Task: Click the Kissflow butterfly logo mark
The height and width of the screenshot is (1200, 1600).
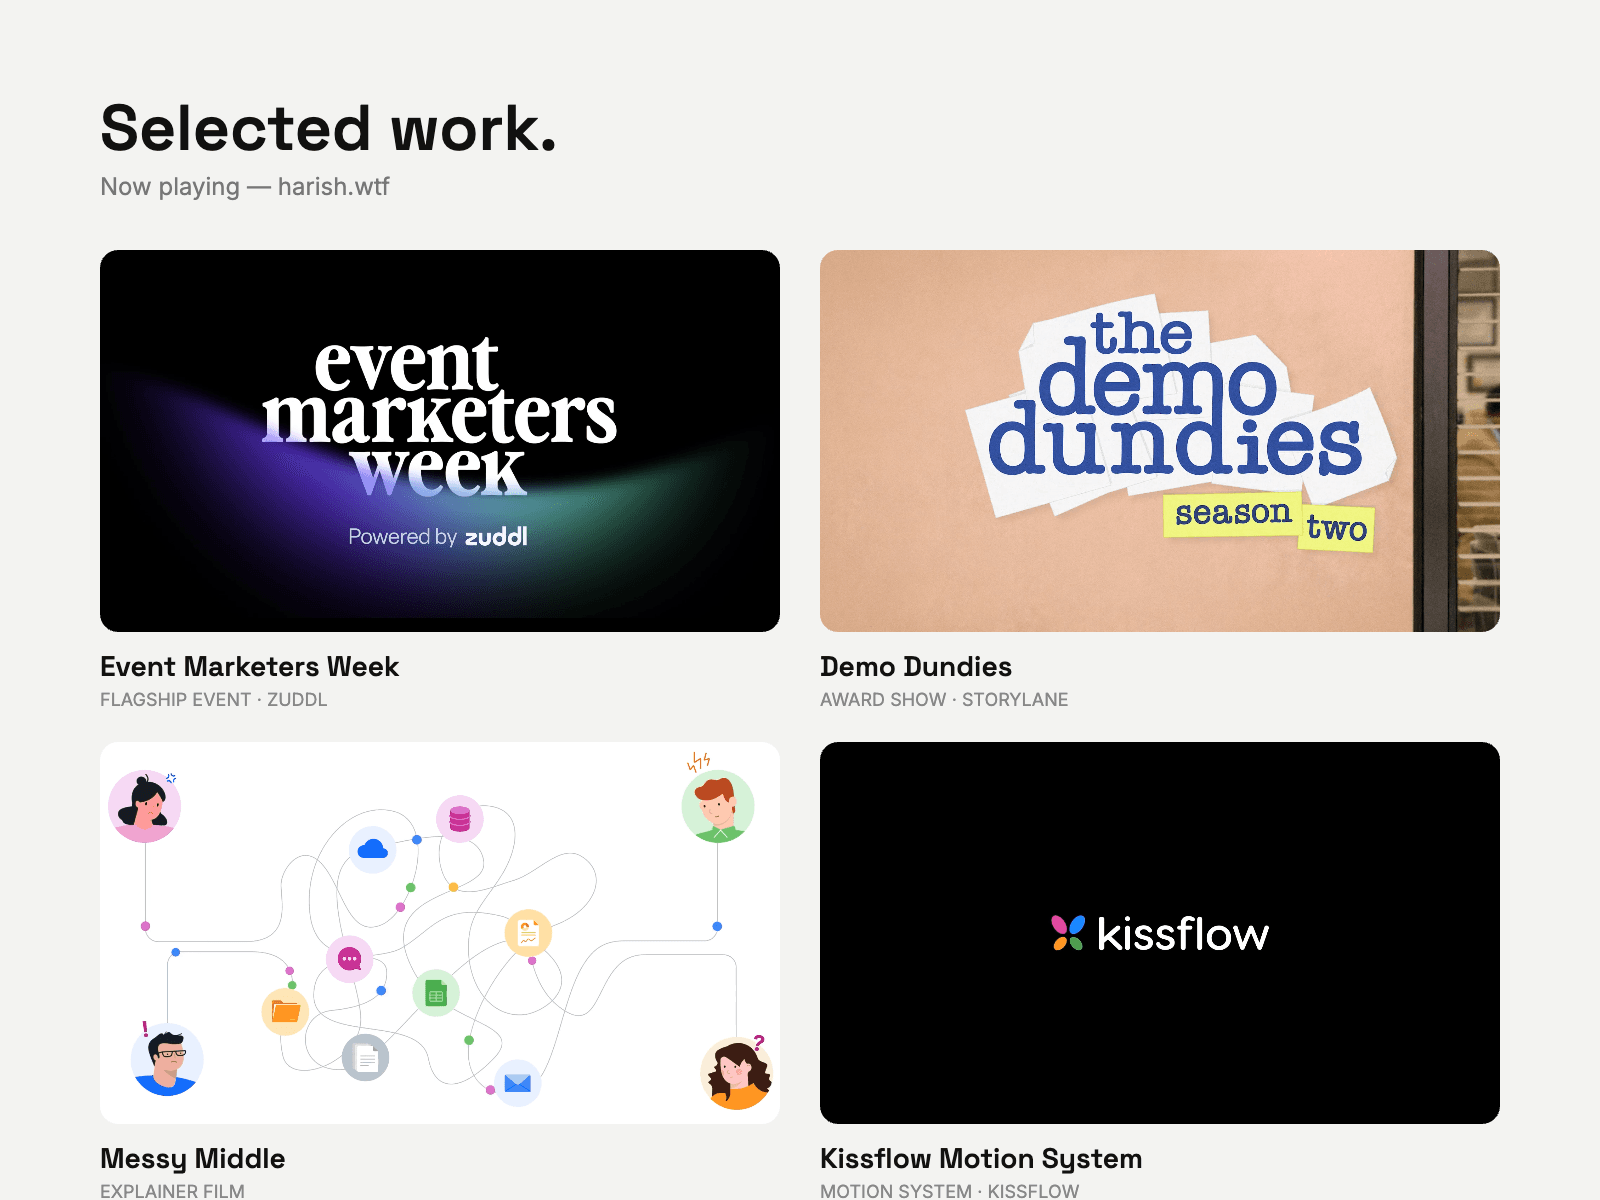Action: (1068, 933)
